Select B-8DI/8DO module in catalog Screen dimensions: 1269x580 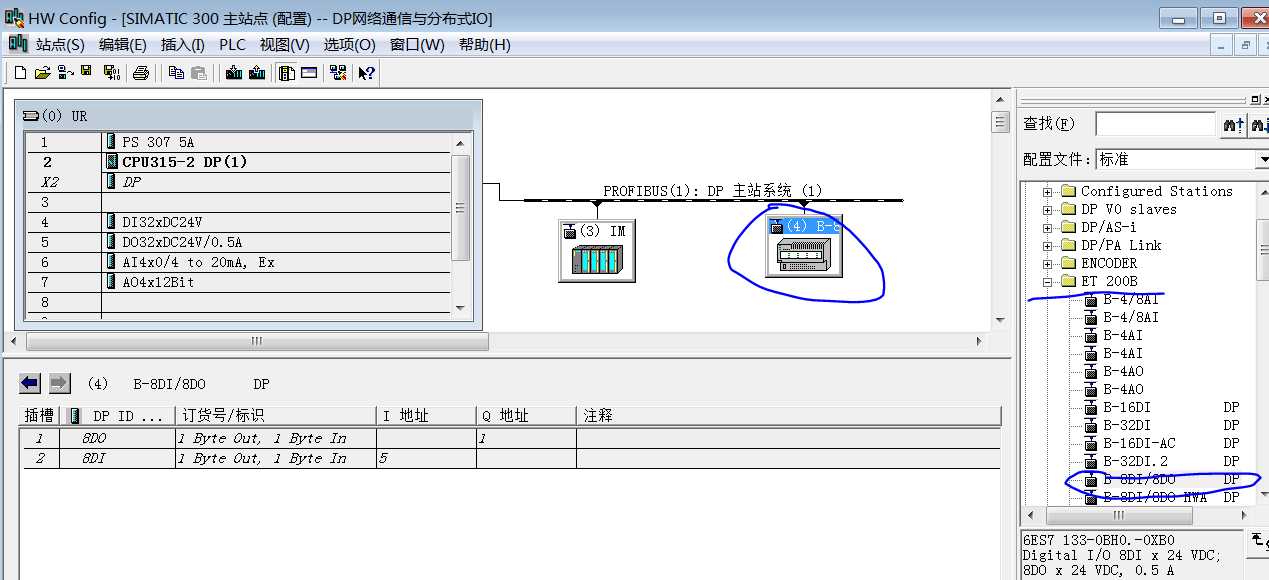[1140, 479]
